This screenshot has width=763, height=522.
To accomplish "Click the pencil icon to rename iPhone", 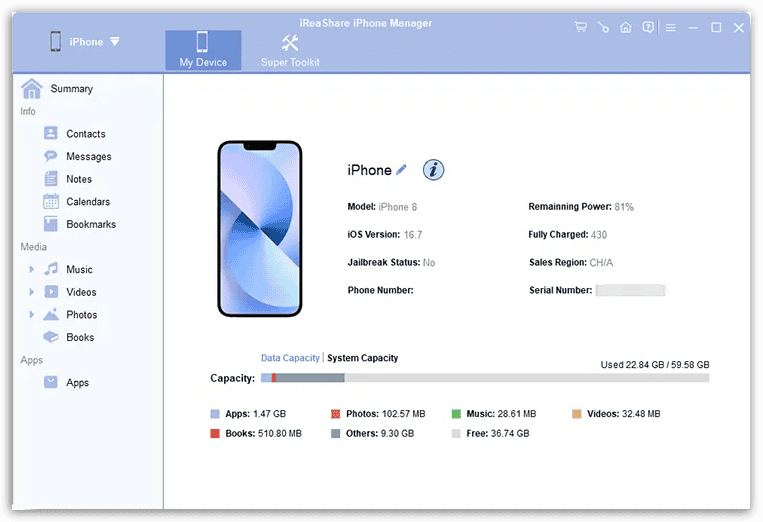I will 401,170.
